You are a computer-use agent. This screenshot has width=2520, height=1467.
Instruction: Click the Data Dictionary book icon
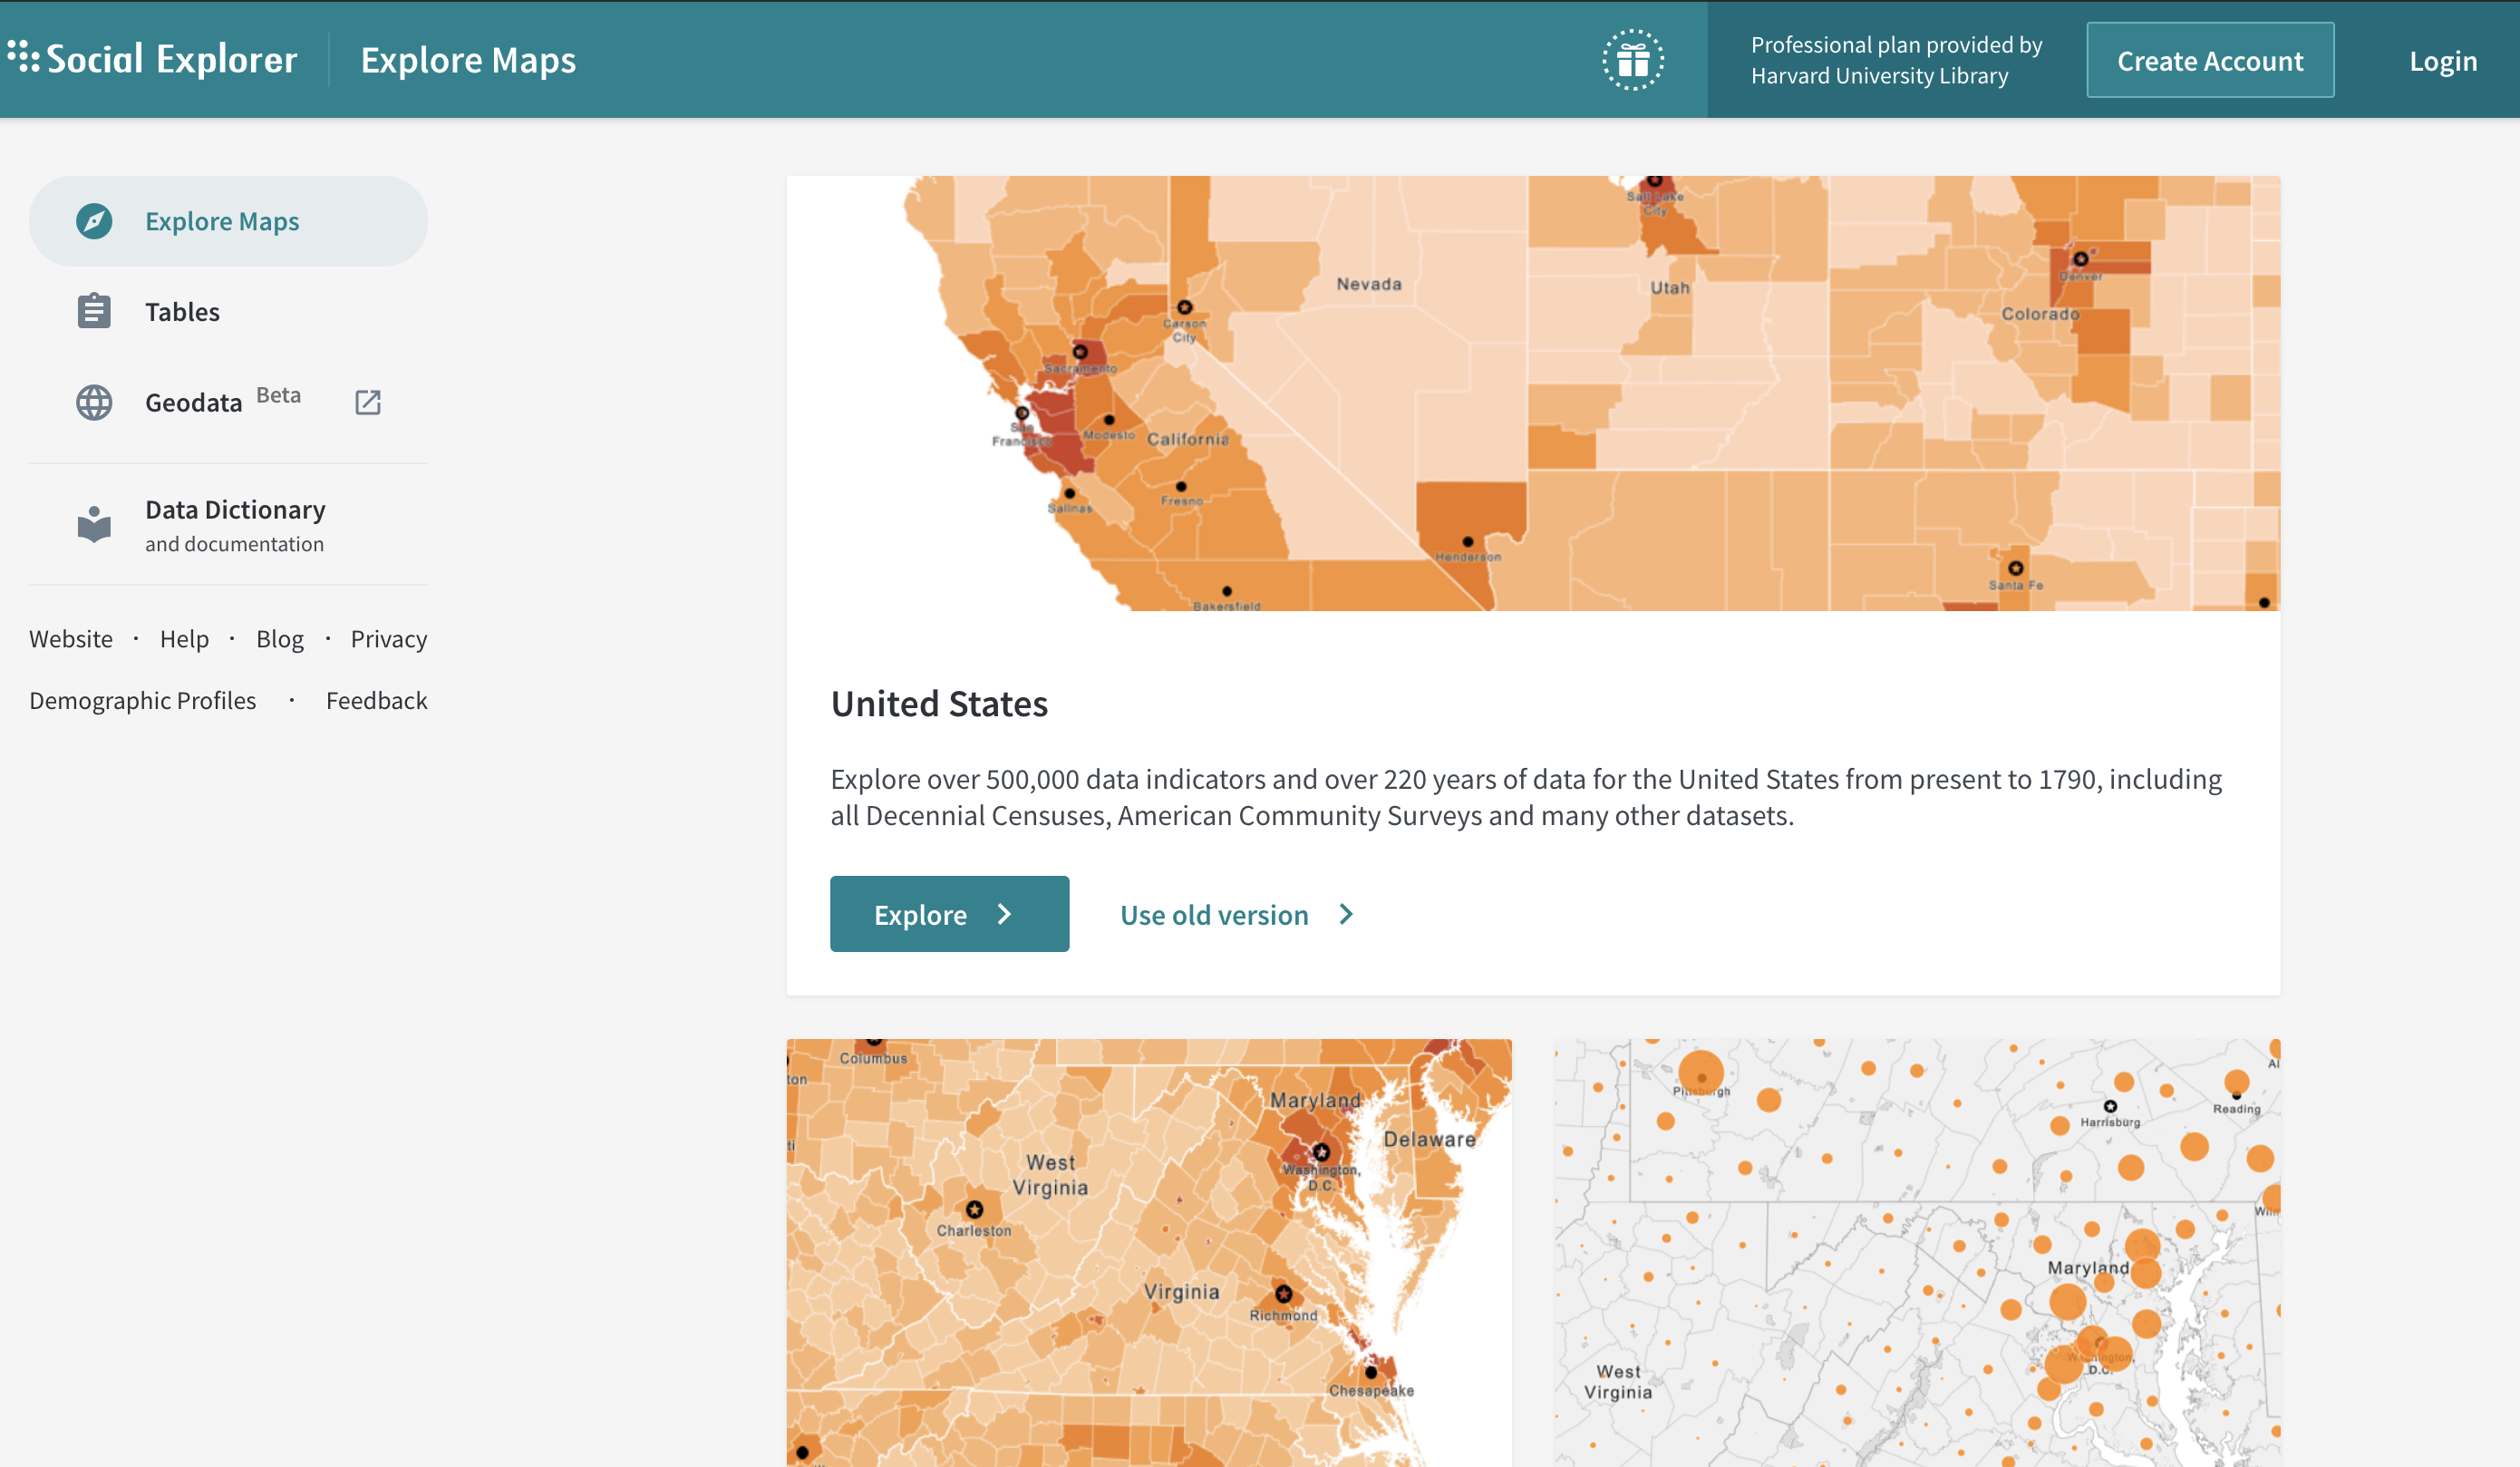coord(94,524)
